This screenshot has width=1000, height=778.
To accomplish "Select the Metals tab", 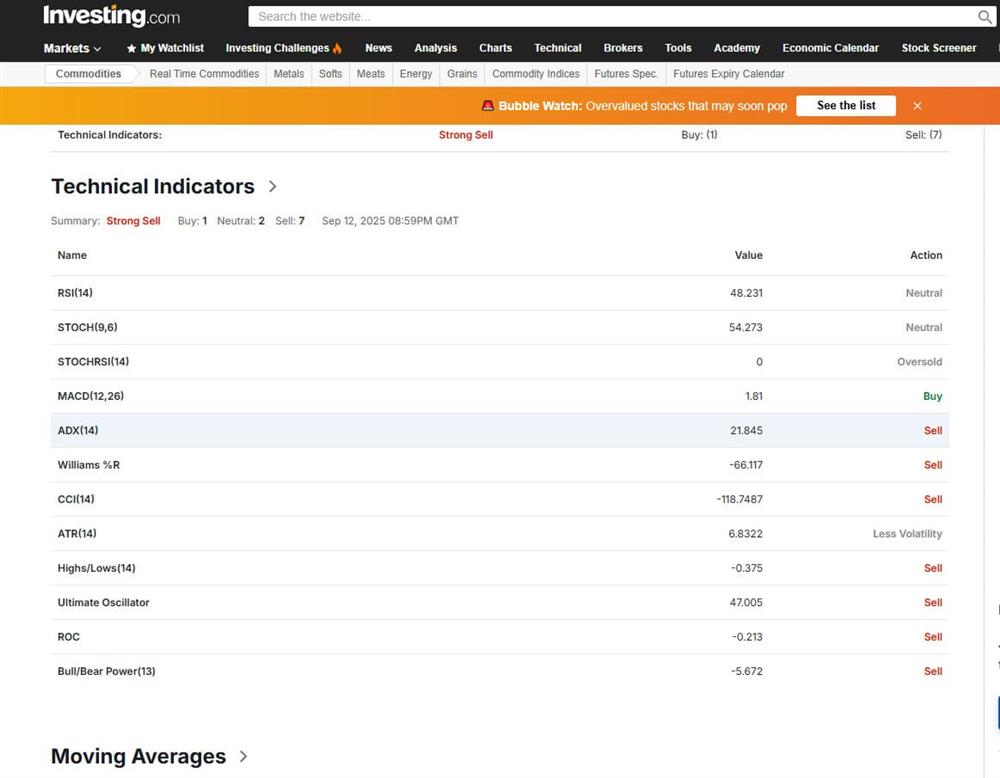I will pos(289,74).
